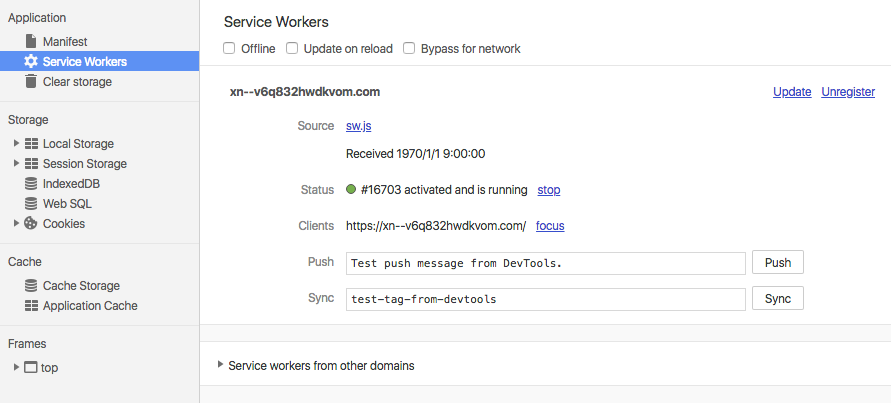Viewport: 891px width, 403px height.
Task: Click the Service Workers gear icon
Action: tap(31, 61)
